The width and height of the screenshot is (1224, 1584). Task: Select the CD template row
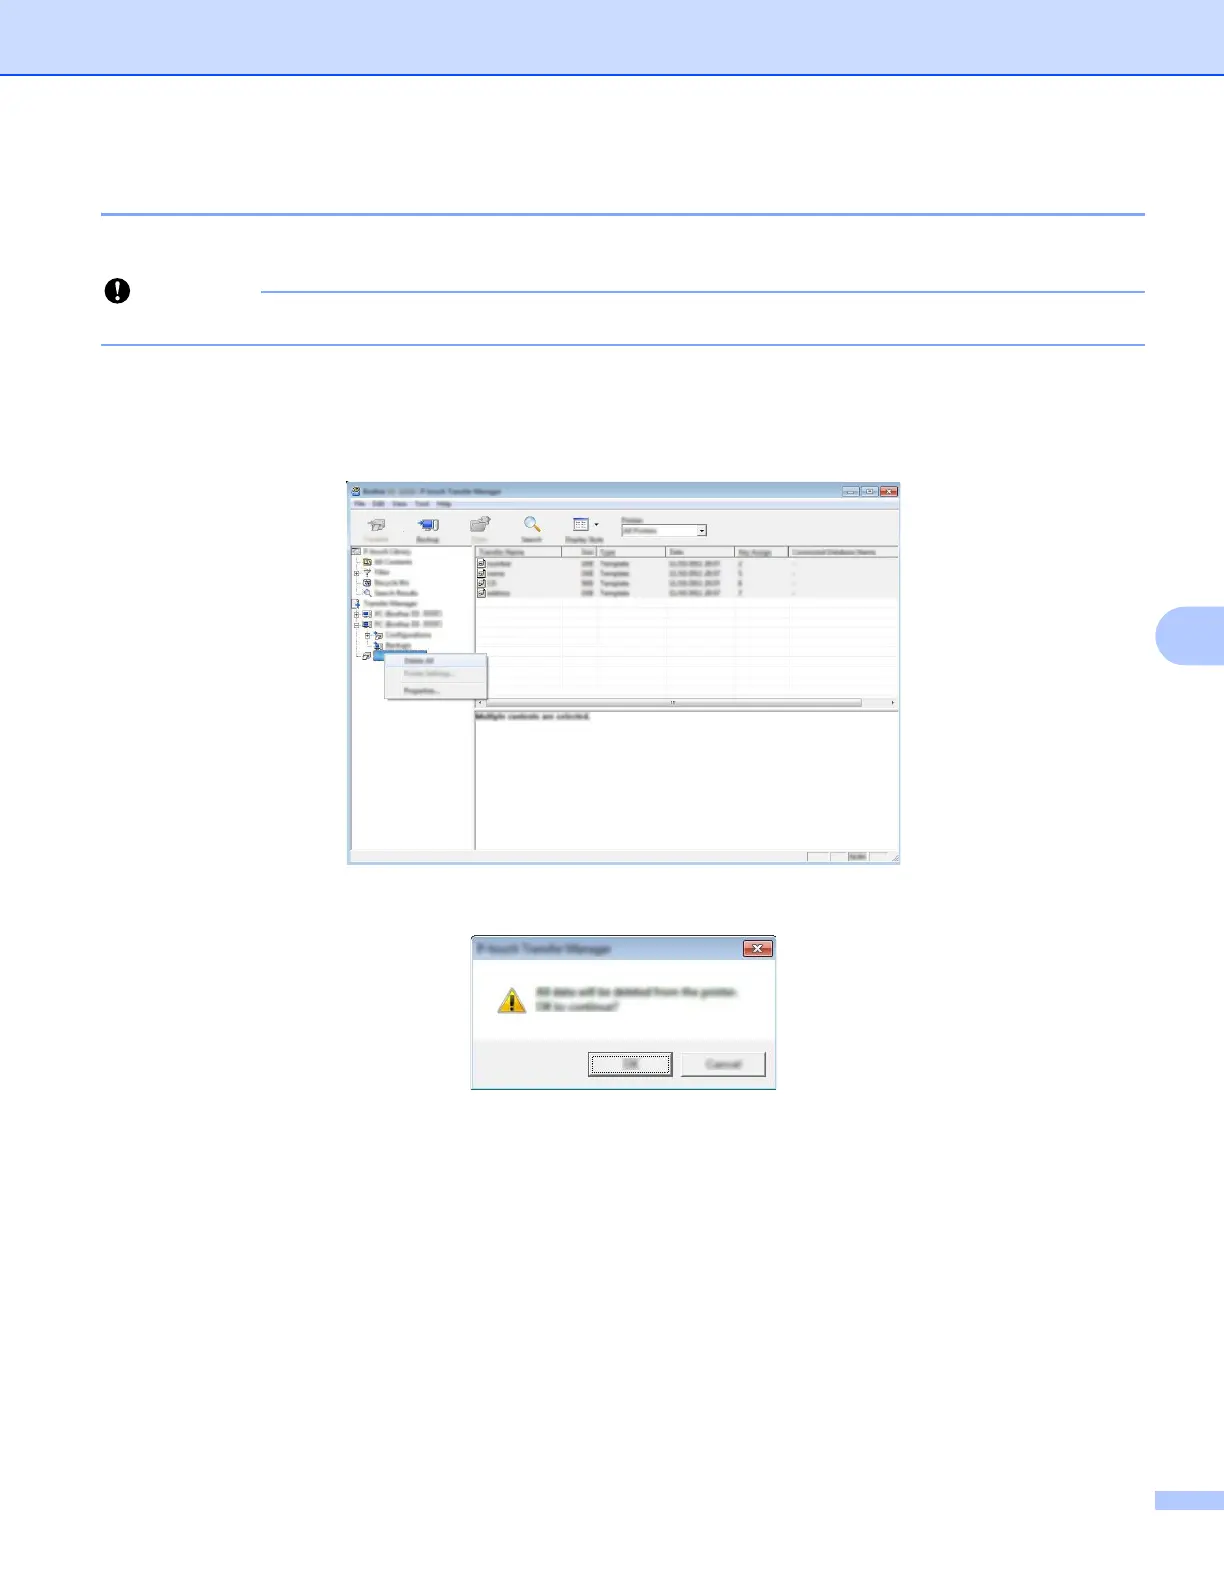687,583
